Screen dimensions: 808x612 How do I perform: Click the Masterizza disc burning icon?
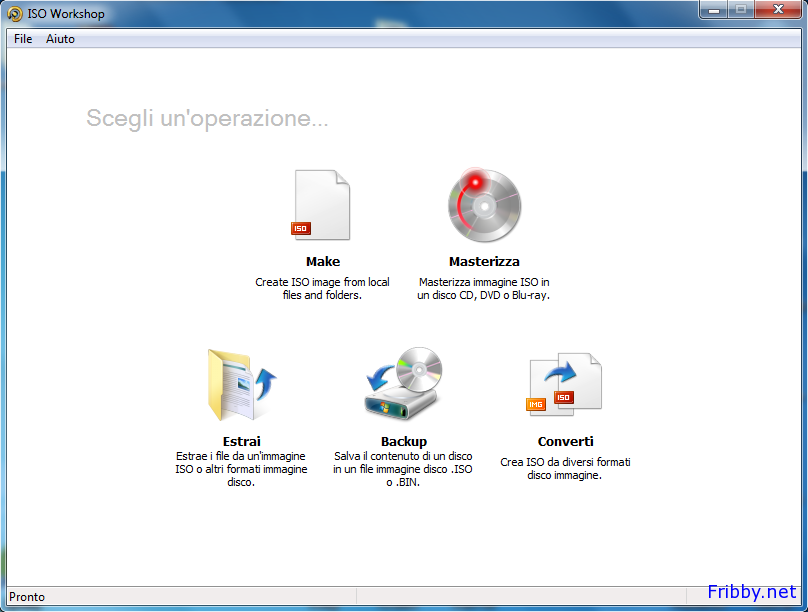click(x=484, y=205)
